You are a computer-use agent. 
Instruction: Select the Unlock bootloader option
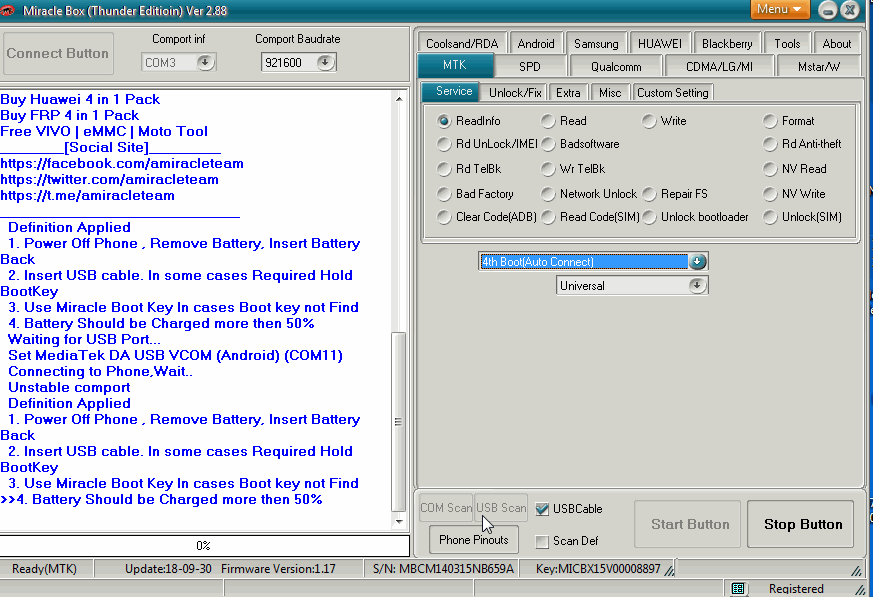(x=649, y=217)
